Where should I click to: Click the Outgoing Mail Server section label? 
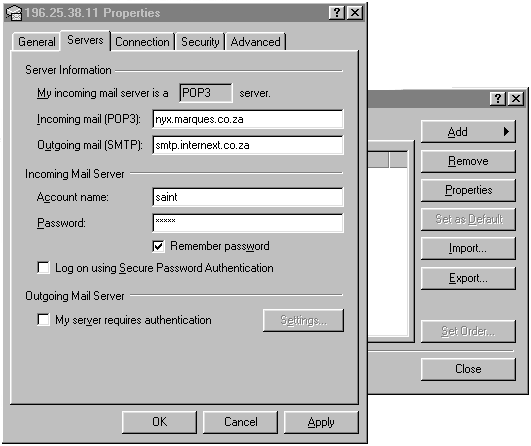point(75,296)
